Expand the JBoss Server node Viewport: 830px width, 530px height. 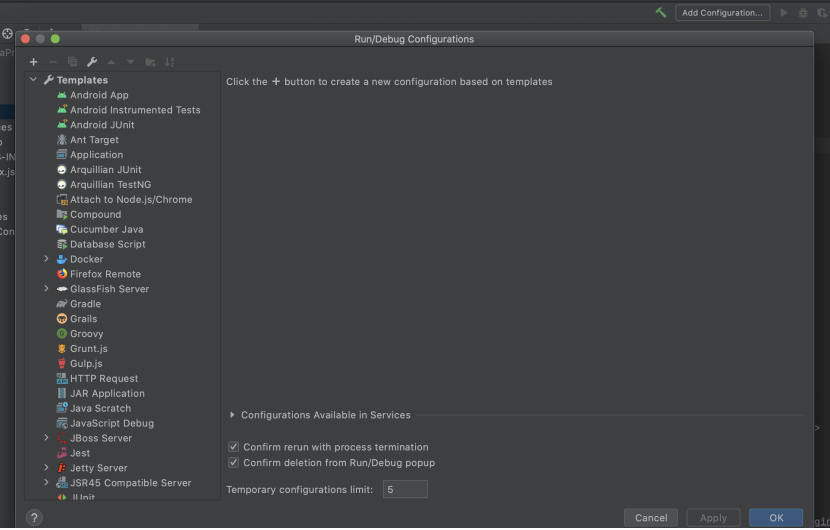coord(47,438)
